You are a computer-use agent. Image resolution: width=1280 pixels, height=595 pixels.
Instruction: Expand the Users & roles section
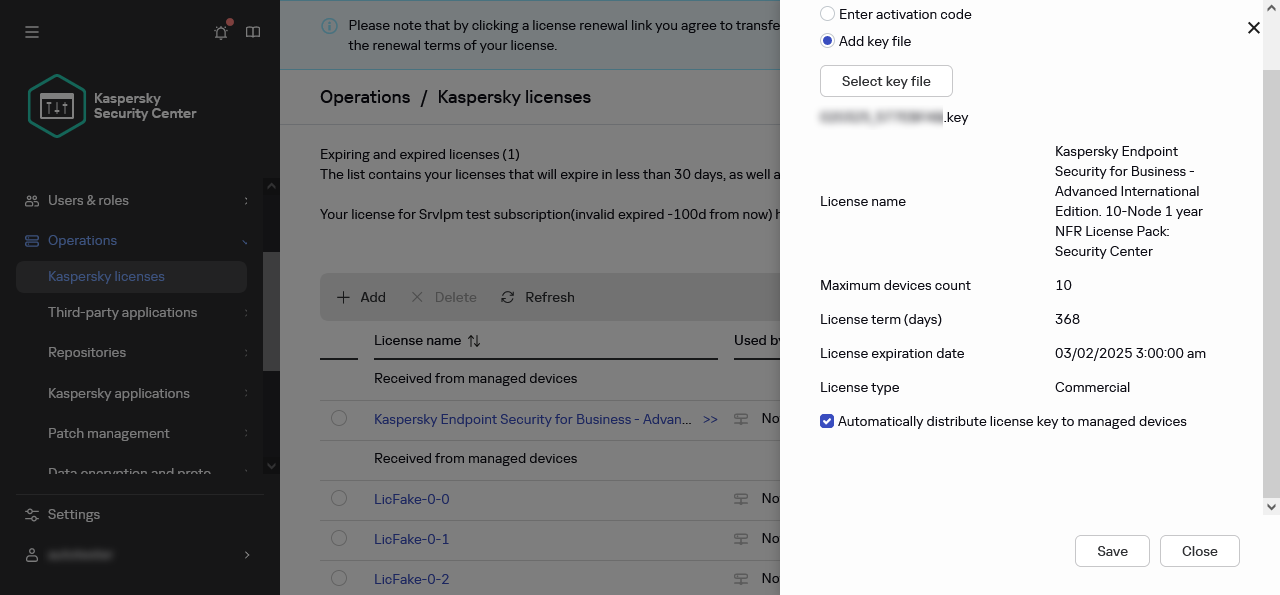tap(88, 200)
